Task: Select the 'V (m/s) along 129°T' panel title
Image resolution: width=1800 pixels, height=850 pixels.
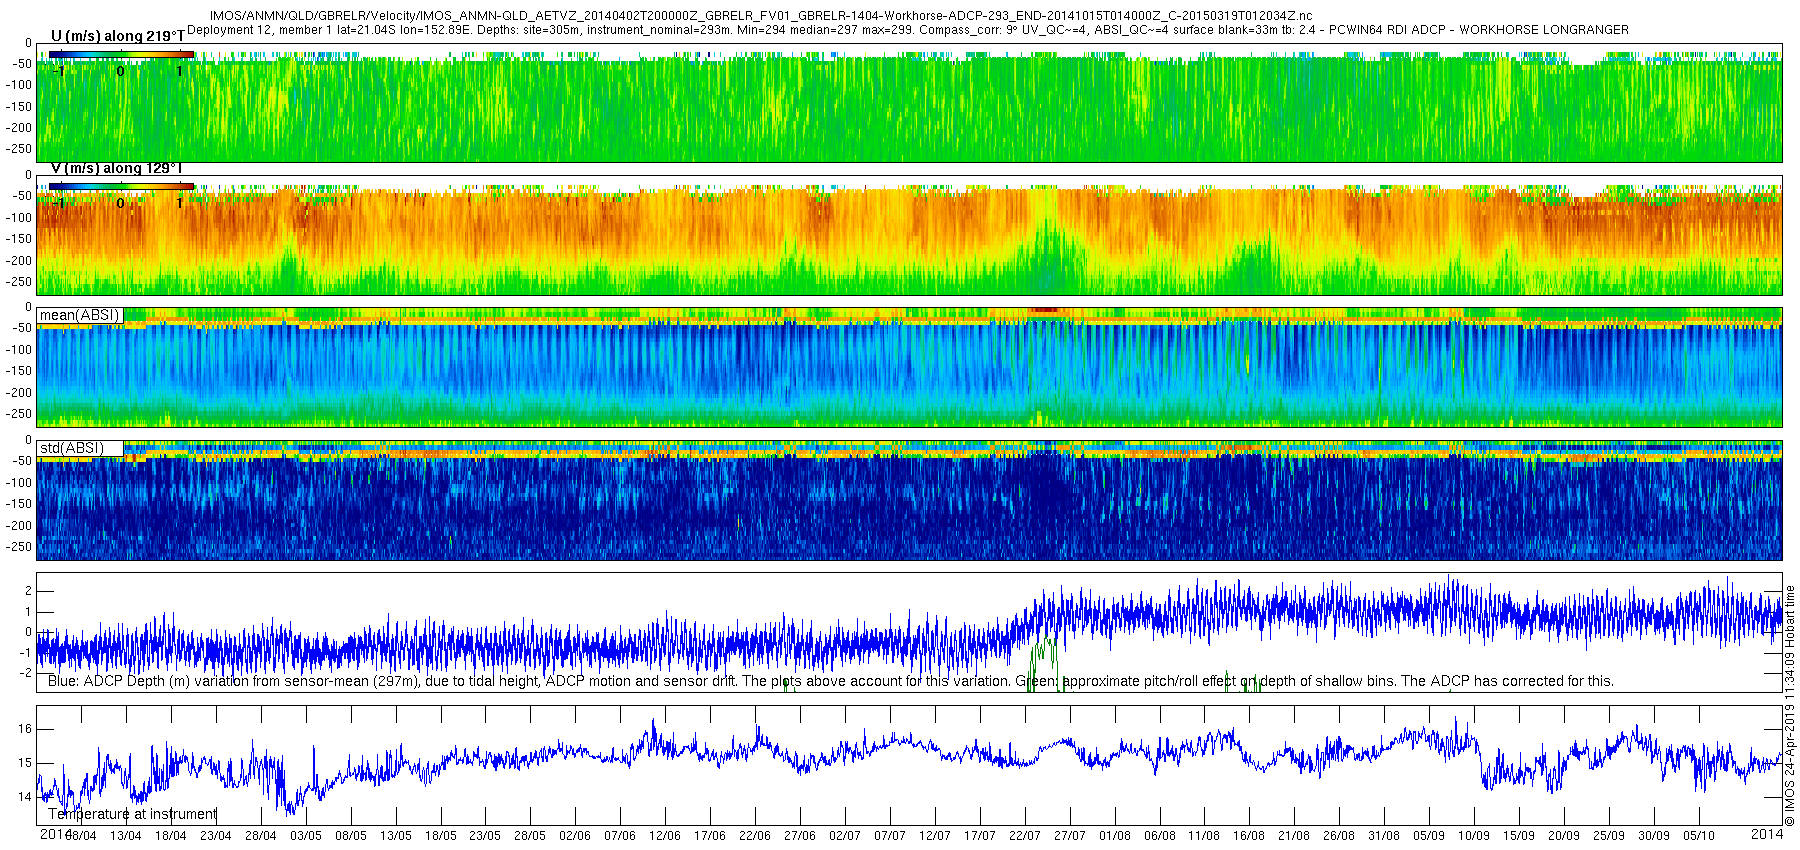Action: coord(116,168)
